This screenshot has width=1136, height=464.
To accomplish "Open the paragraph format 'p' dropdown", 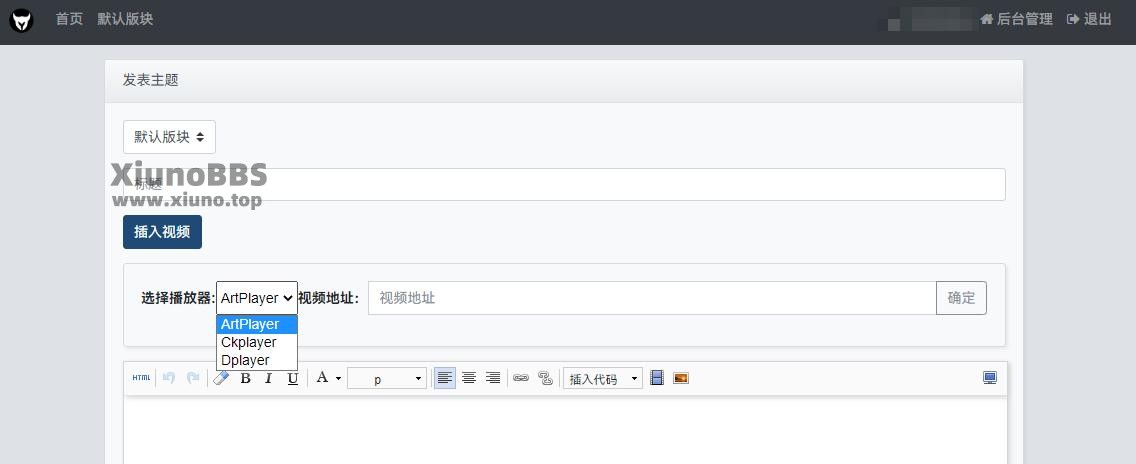I will coord(387,379).
